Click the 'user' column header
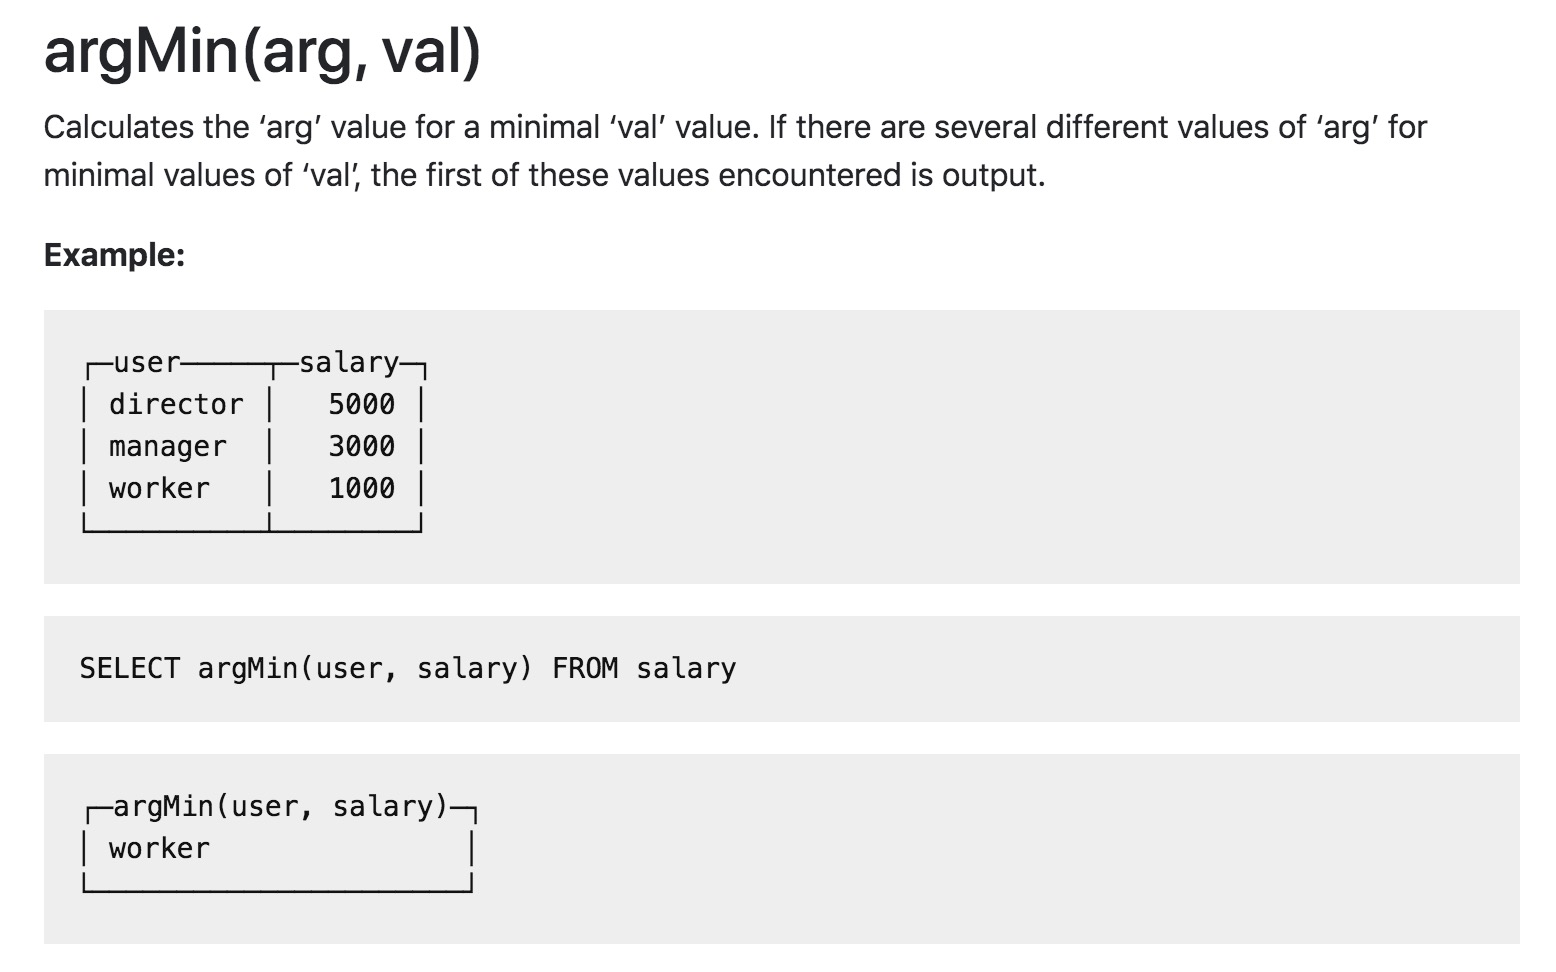Viewport: 1556px width, 972px height. [x=147, y=362]
